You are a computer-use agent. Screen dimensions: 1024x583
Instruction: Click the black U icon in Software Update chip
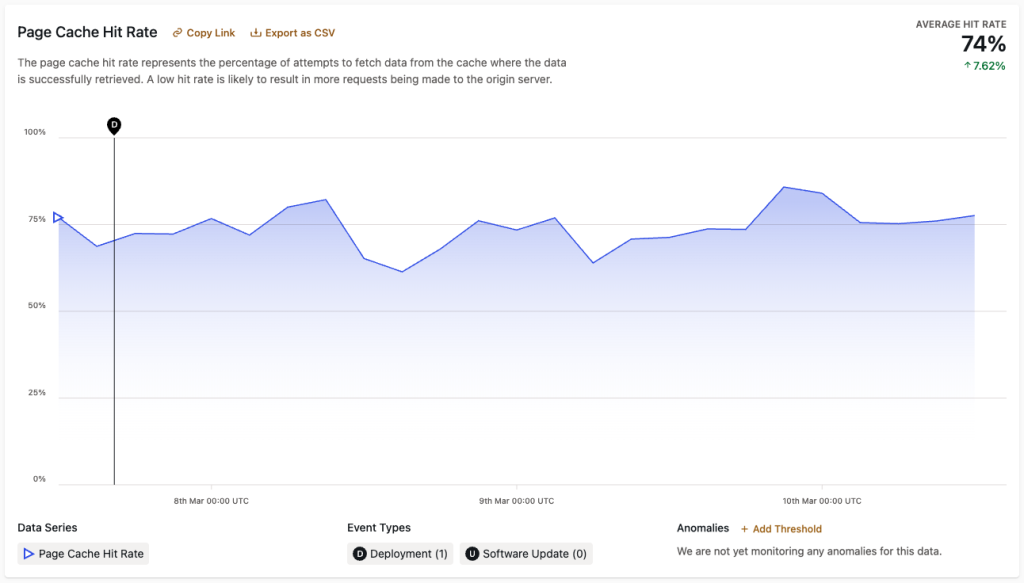point(472,554)
